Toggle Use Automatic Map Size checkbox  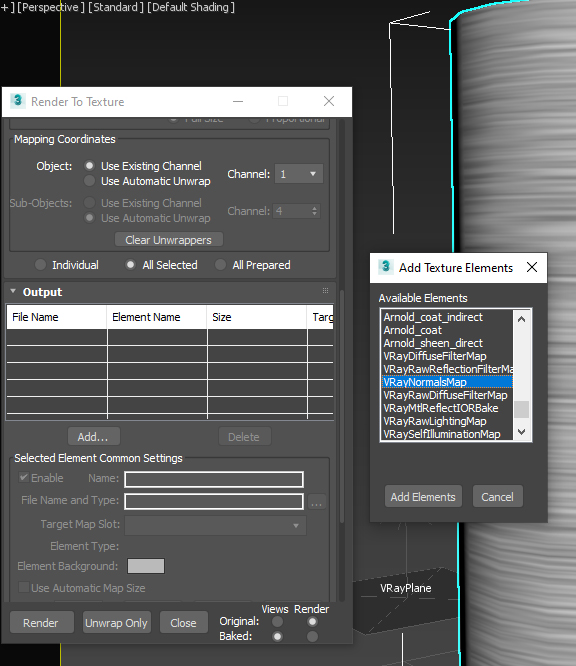click(24, 587)
